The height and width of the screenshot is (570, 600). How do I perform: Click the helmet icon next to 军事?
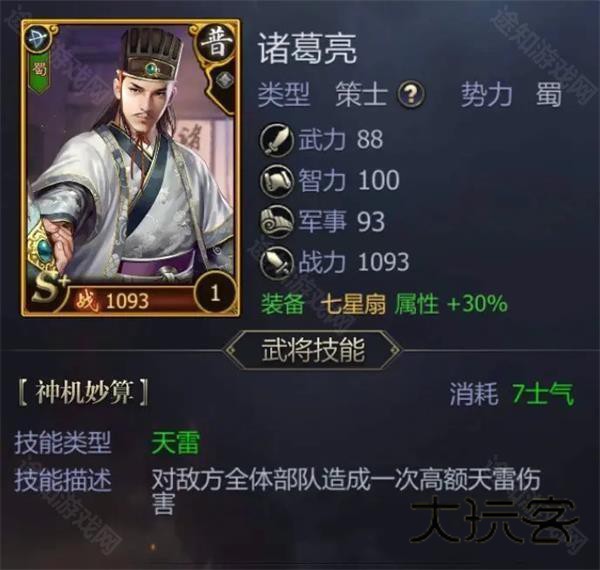(x=277, y=221)
